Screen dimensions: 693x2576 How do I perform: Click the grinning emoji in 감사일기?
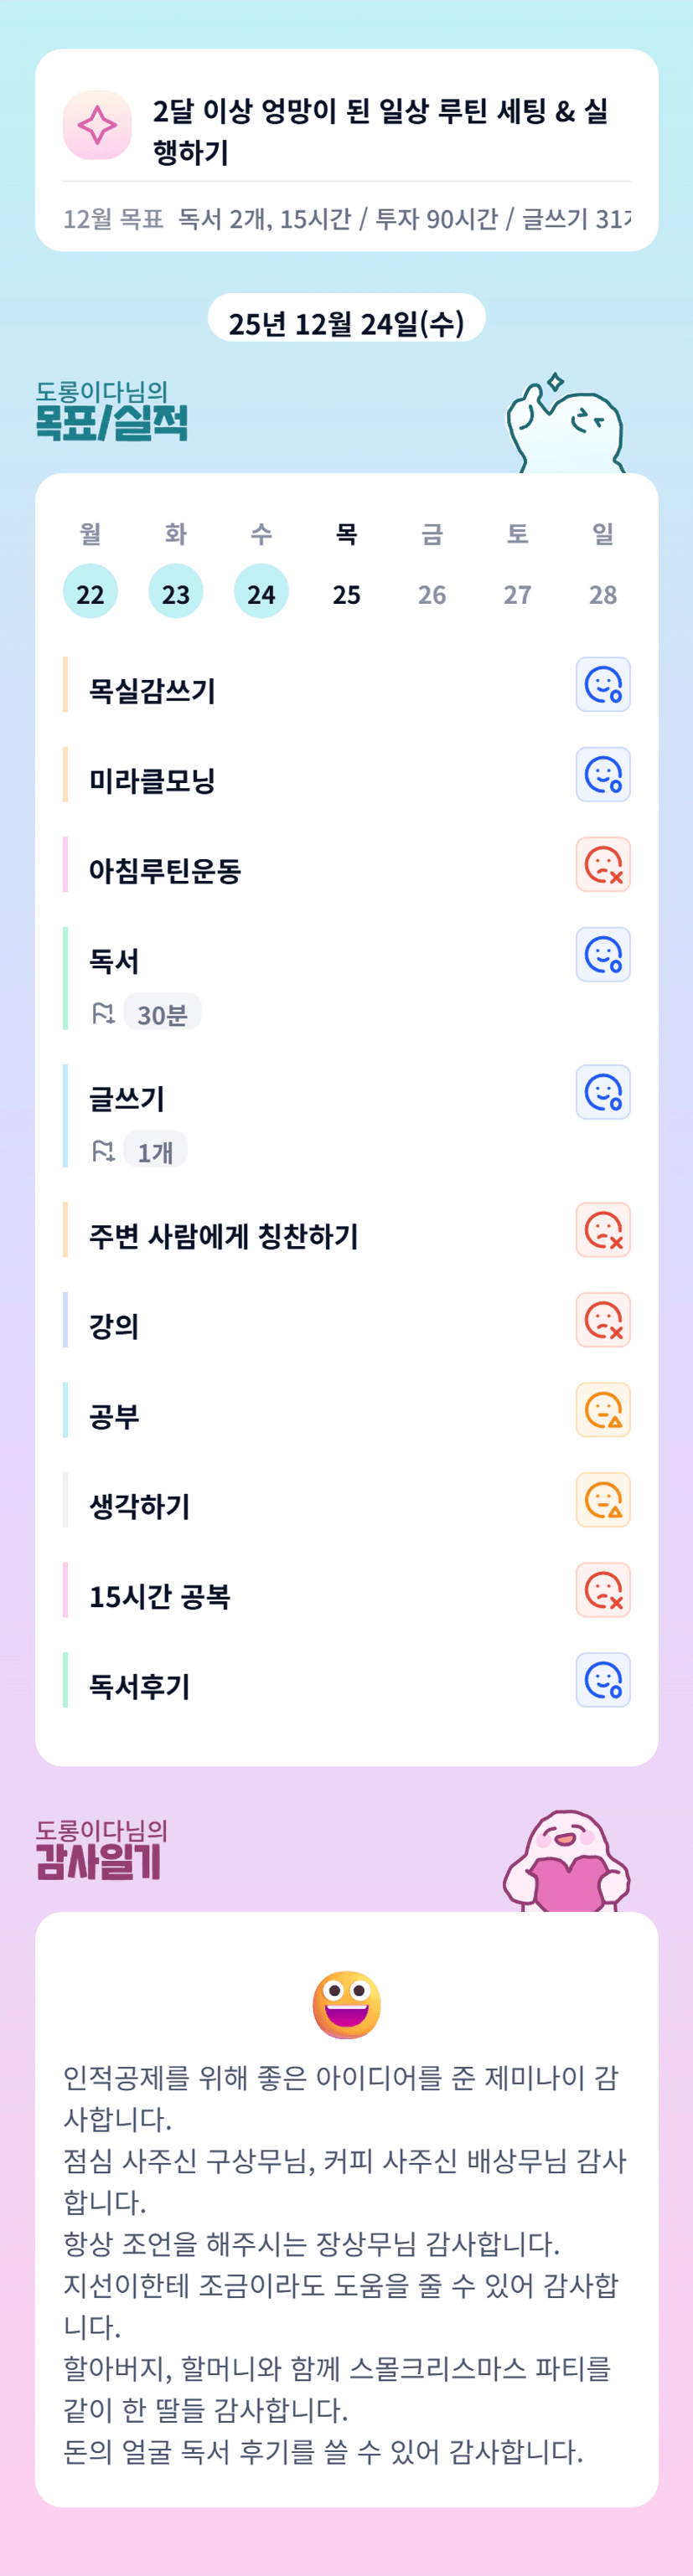click(x=346, y=2004)
